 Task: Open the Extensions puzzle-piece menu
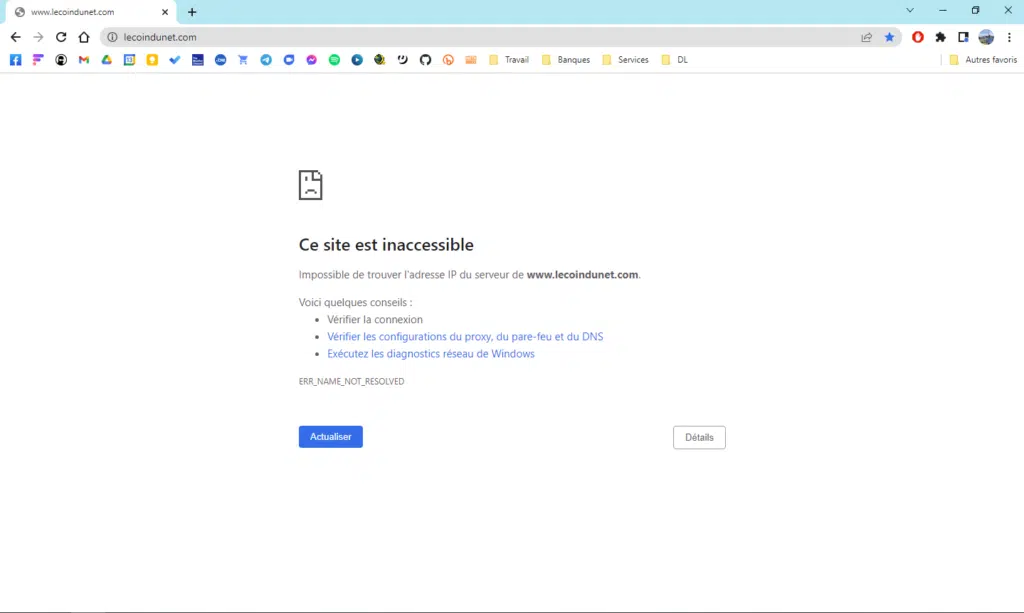point(940,37)
